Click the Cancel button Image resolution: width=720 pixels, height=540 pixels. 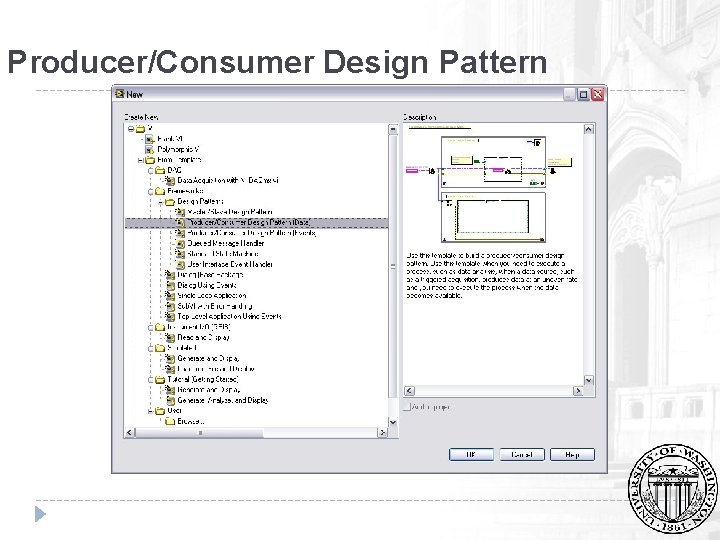(x=522, y=455)
